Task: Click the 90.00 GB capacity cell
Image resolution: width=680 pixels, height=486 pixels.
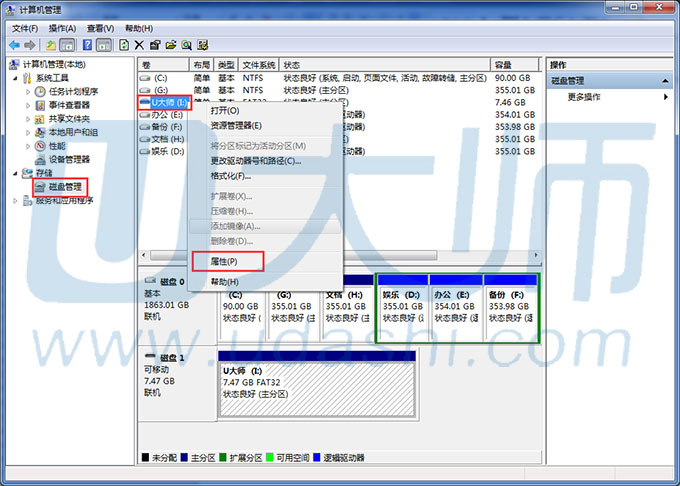Action: click(x=513, y=78)
